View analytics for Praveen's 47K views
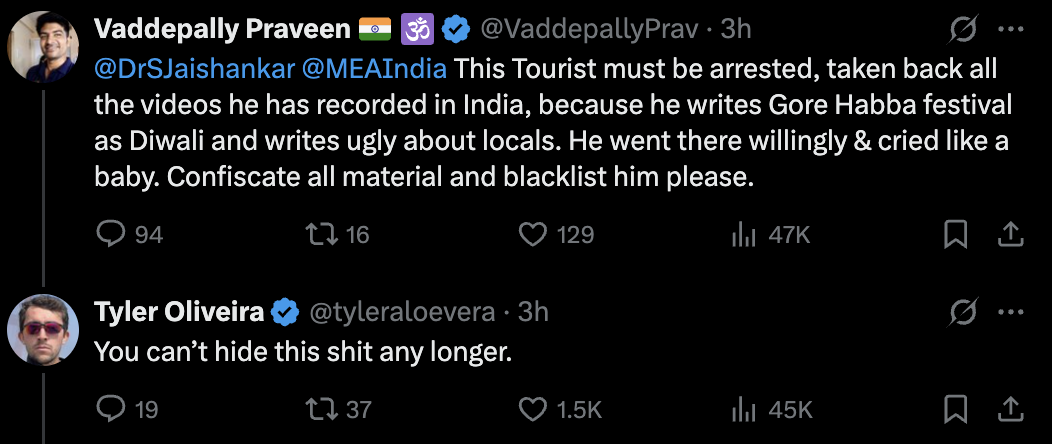The height and width of the screenshot is (444, 1052). [744, 234]
